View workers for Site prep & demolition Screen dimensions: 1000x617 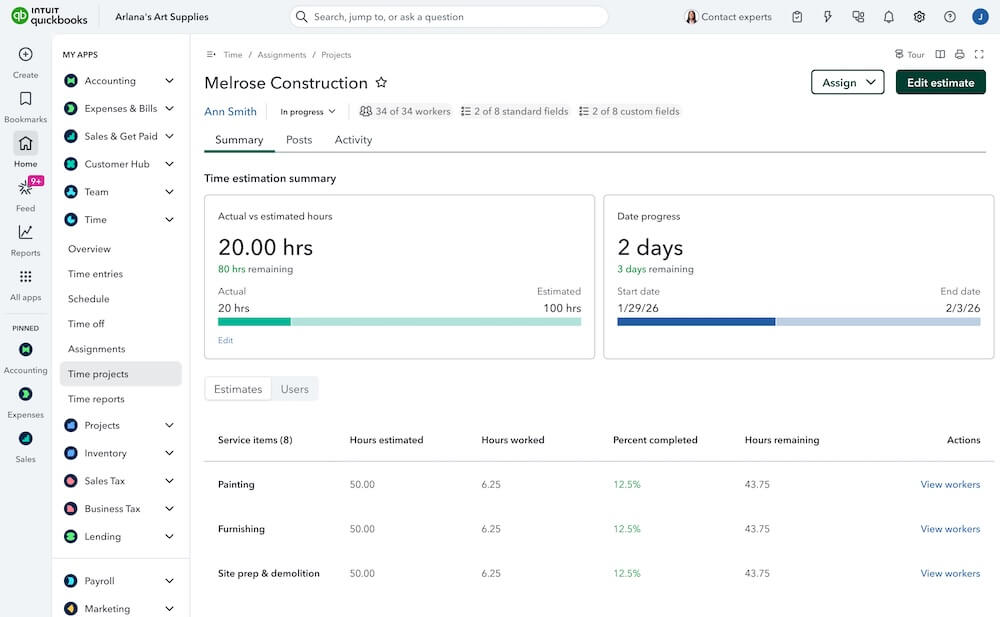(950, 574)
